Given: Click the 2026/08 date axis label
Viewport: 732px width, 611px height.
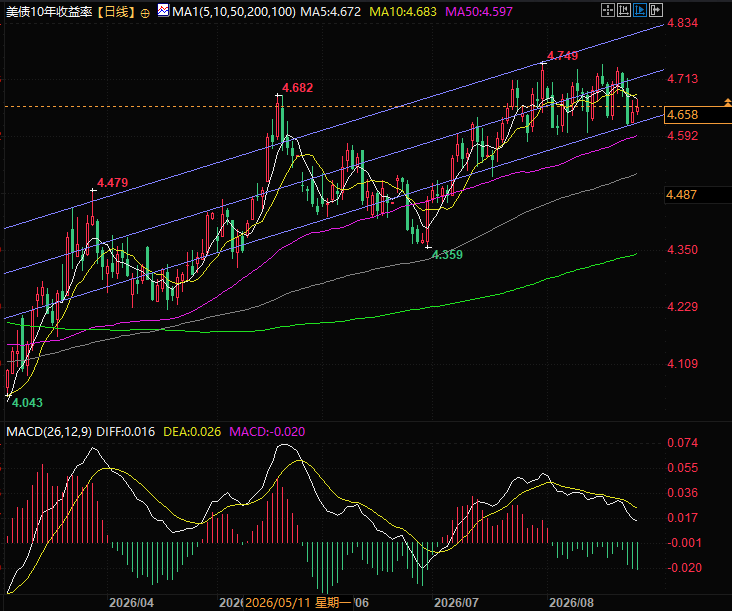Looking at the screenshot, I should (571, 603).
